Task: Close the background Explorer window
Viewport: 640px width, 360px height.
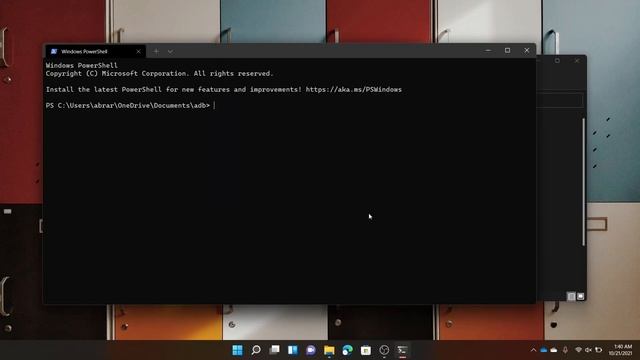Action: tap(577, 61)
